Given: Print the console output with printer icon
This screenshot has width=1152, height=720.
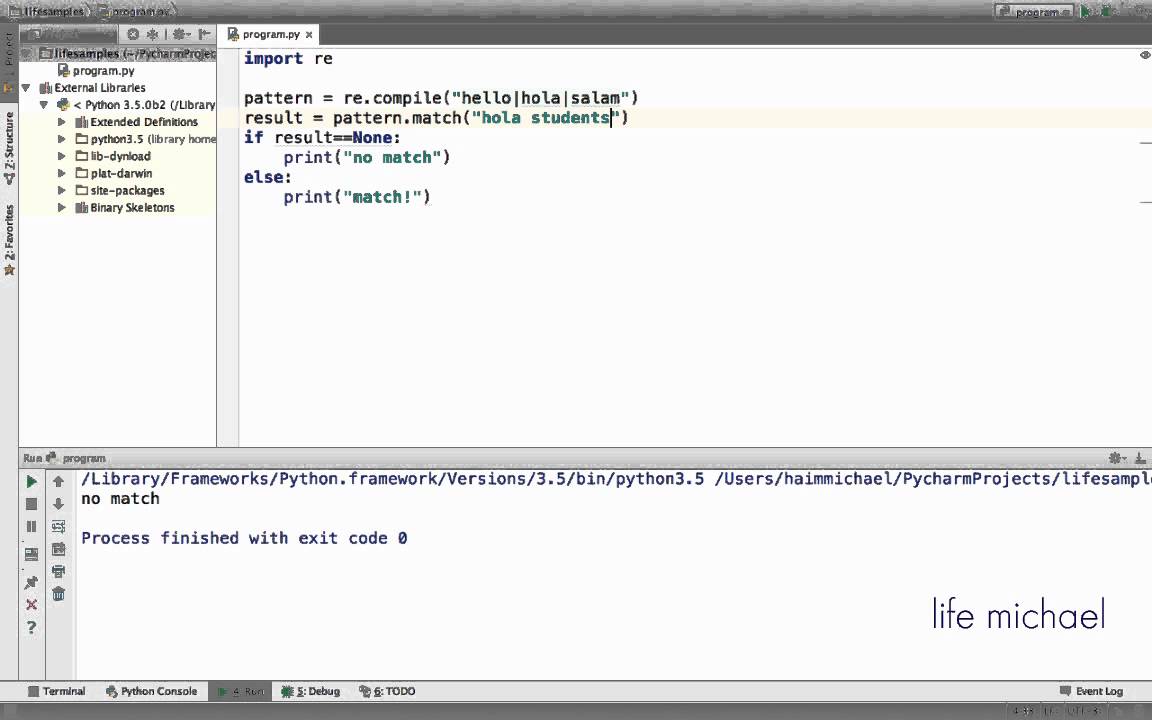Looking at the screenshot, I should [x=58, y=572].
